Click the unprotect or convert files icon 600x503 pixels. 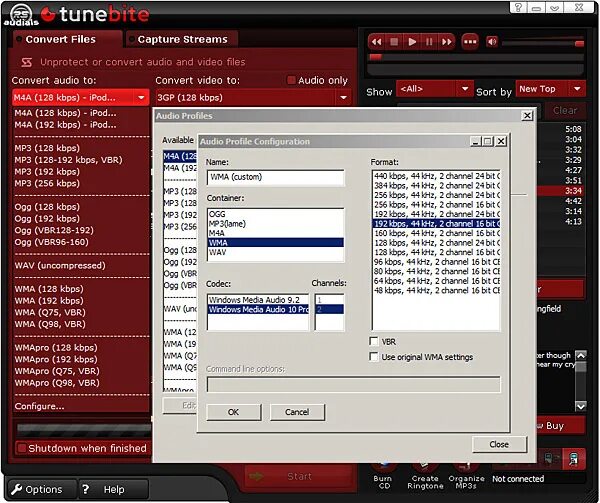tap(26, 62)
